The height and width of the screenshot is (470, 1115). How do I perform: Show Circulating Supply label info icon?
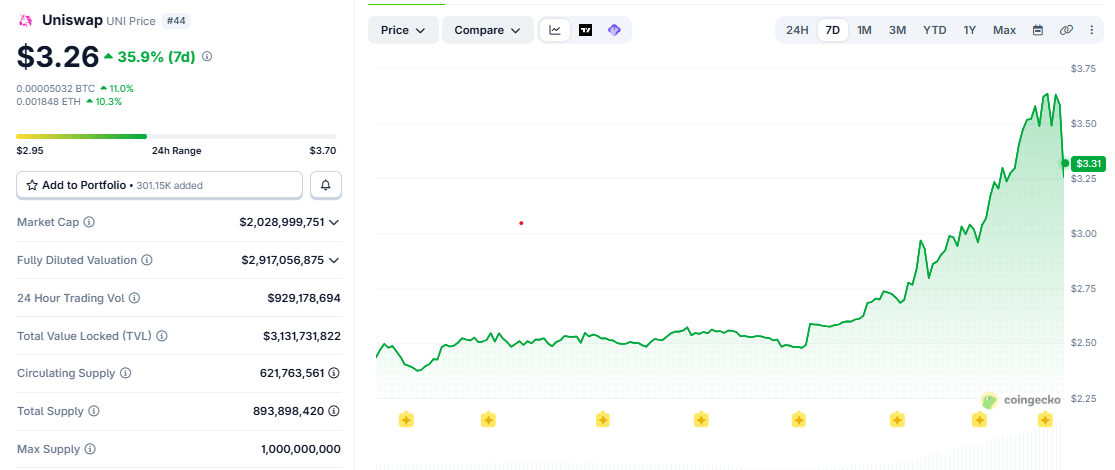(126, 373)
